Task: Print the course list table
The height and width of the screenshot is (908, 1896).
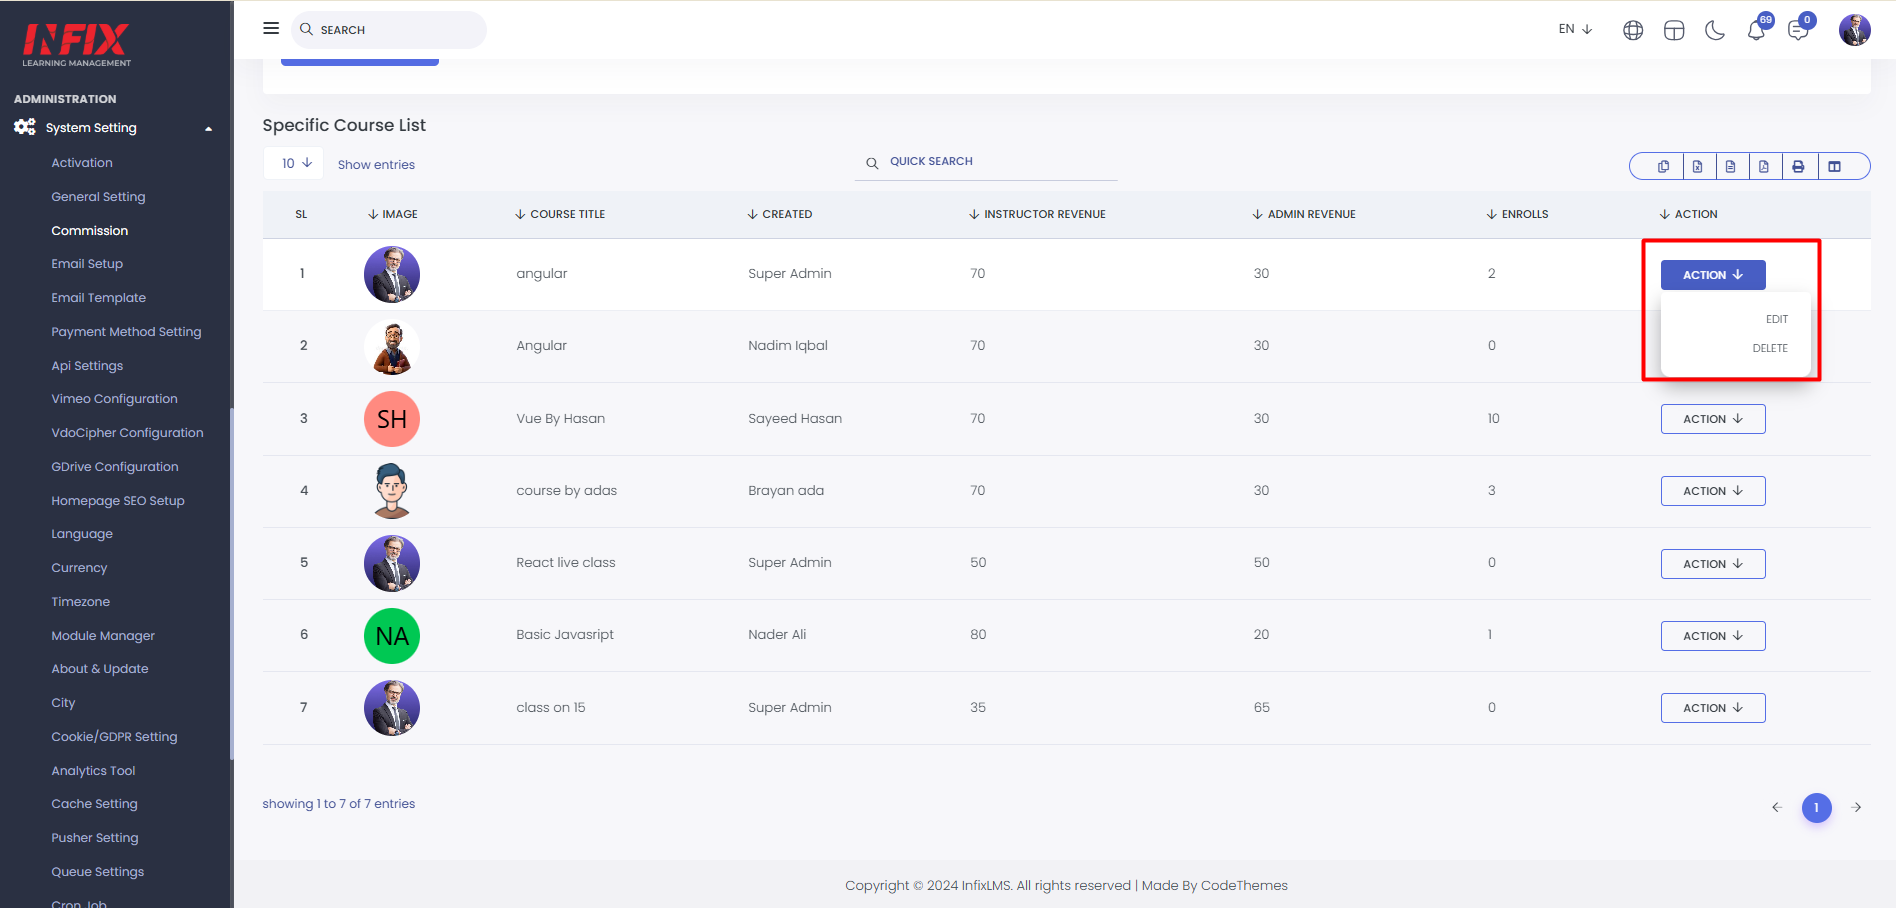Action: click(x=1798, y=166)
